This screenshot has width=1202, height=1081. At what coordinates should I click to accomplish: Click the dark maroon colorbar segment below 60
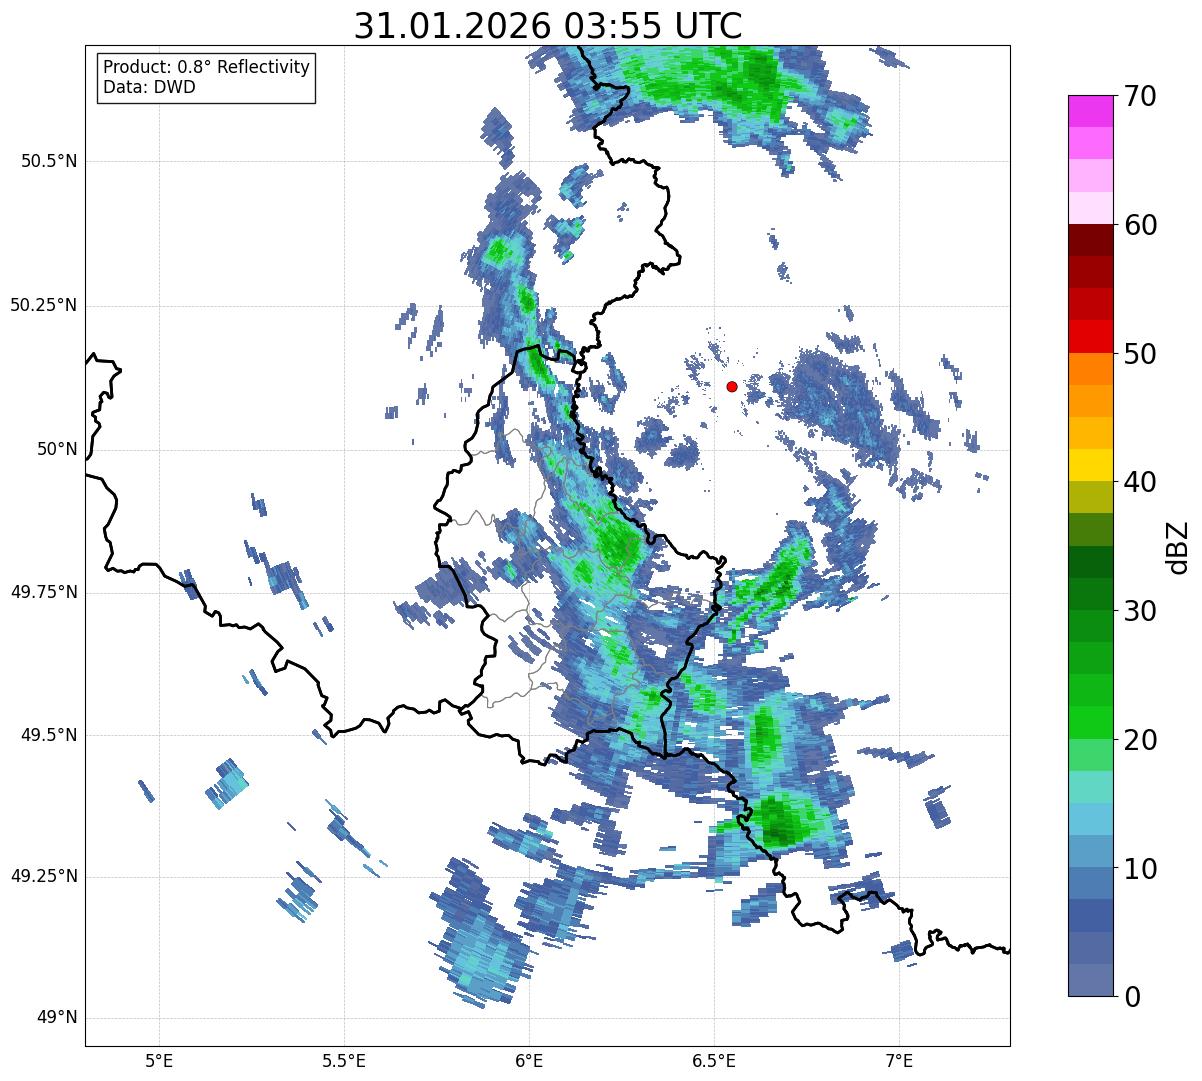1090,240
